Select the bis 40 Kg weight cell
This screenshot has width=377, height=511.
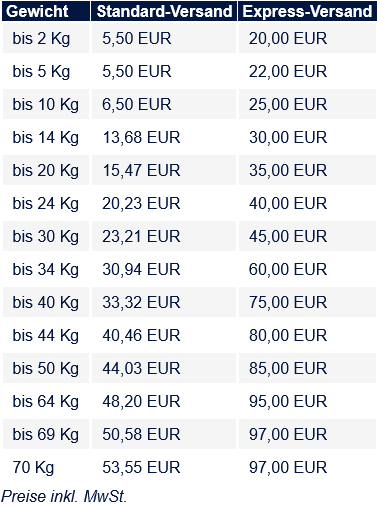click(46, 302)
